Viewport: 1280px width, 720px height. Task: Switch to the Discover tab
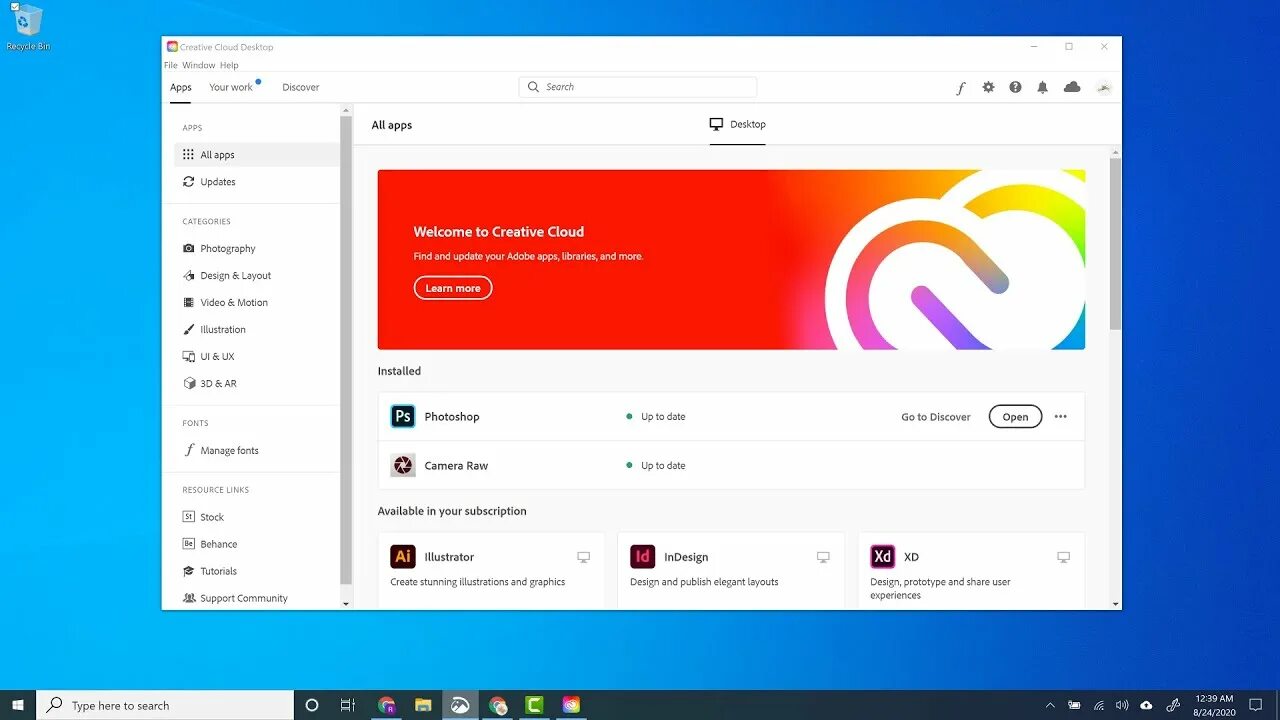[x=301, y=88]
